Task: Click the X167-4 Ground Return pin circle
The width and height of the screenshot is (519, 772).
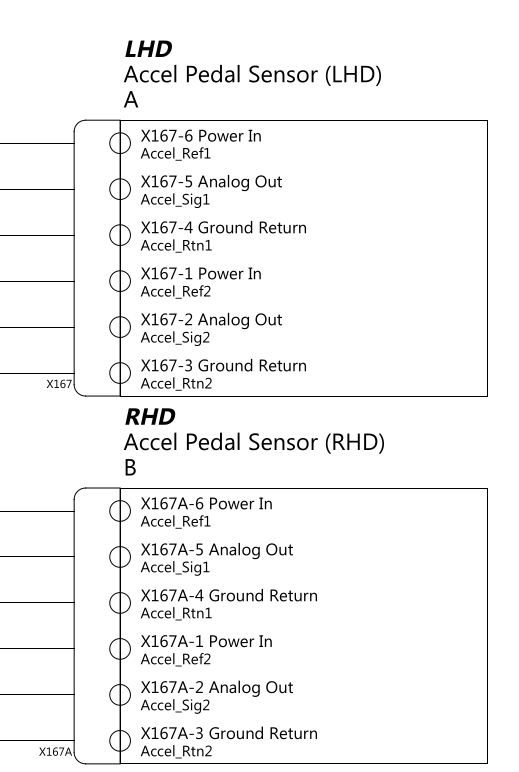Action: 120,235
